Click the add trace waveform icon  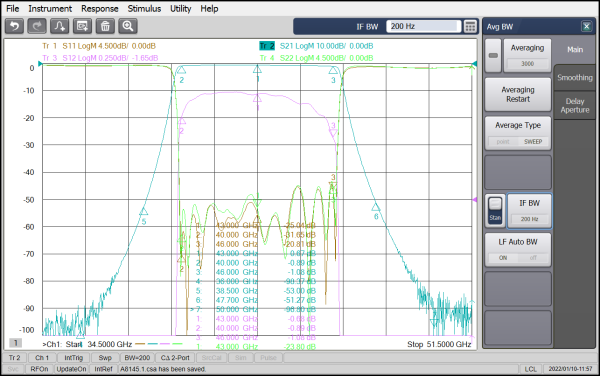[60, 26]
